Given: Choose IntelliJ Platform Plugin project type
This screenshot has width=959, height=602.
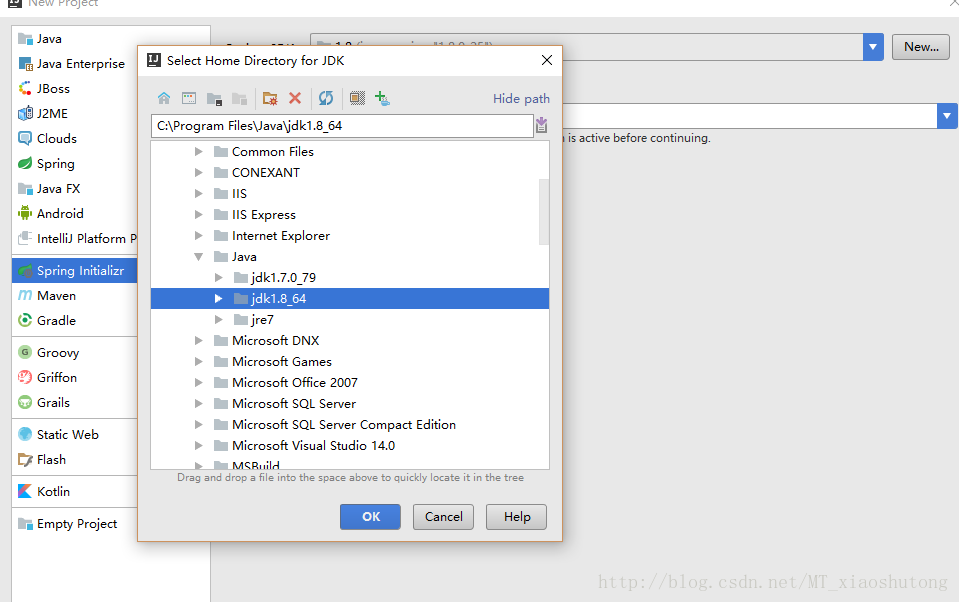Looking at the screenshot, I should point(73,239).
